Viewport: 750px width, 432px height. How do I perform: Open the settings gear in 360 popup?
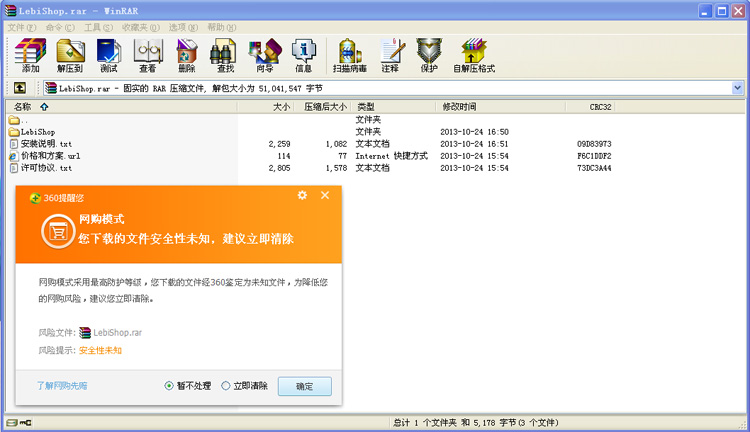tap(302, 195)
